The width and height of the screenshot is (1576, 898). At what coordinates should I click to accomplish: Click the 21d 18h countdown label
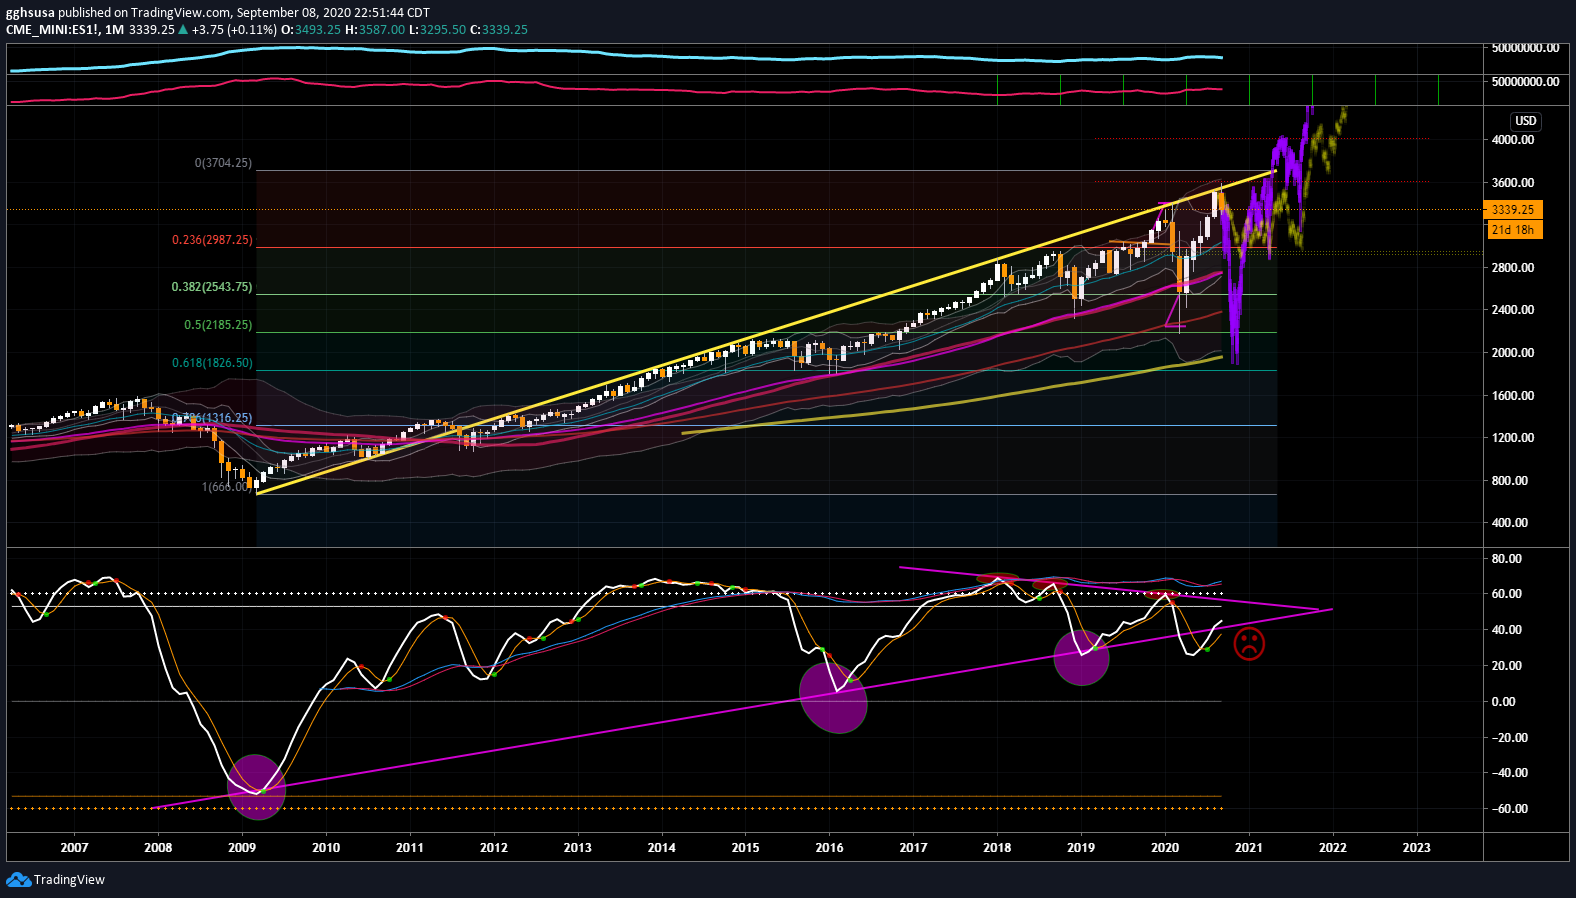point(1513,230)
